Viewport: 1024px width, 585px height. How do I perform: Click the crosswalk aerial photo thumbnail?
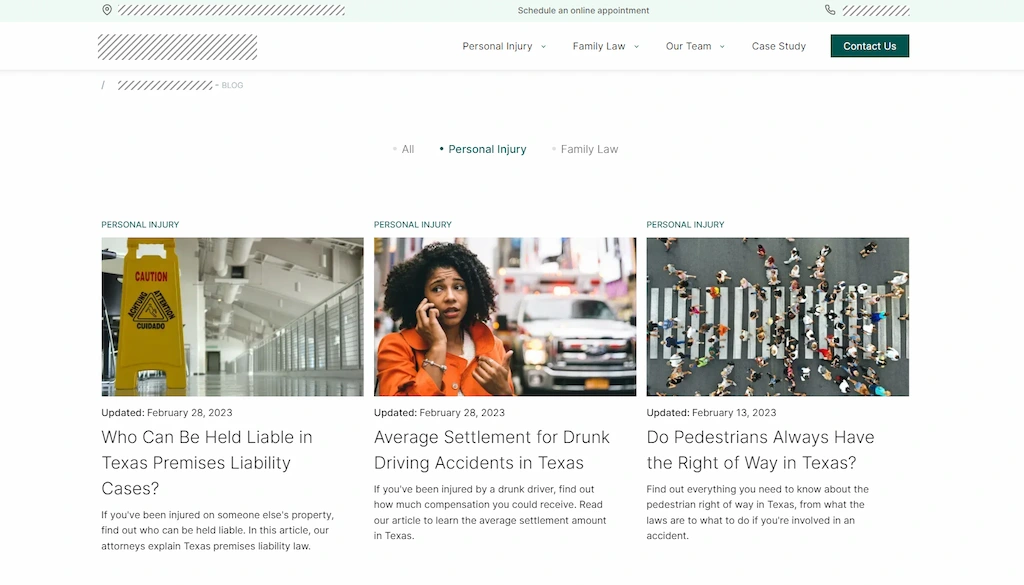(777, 316)
